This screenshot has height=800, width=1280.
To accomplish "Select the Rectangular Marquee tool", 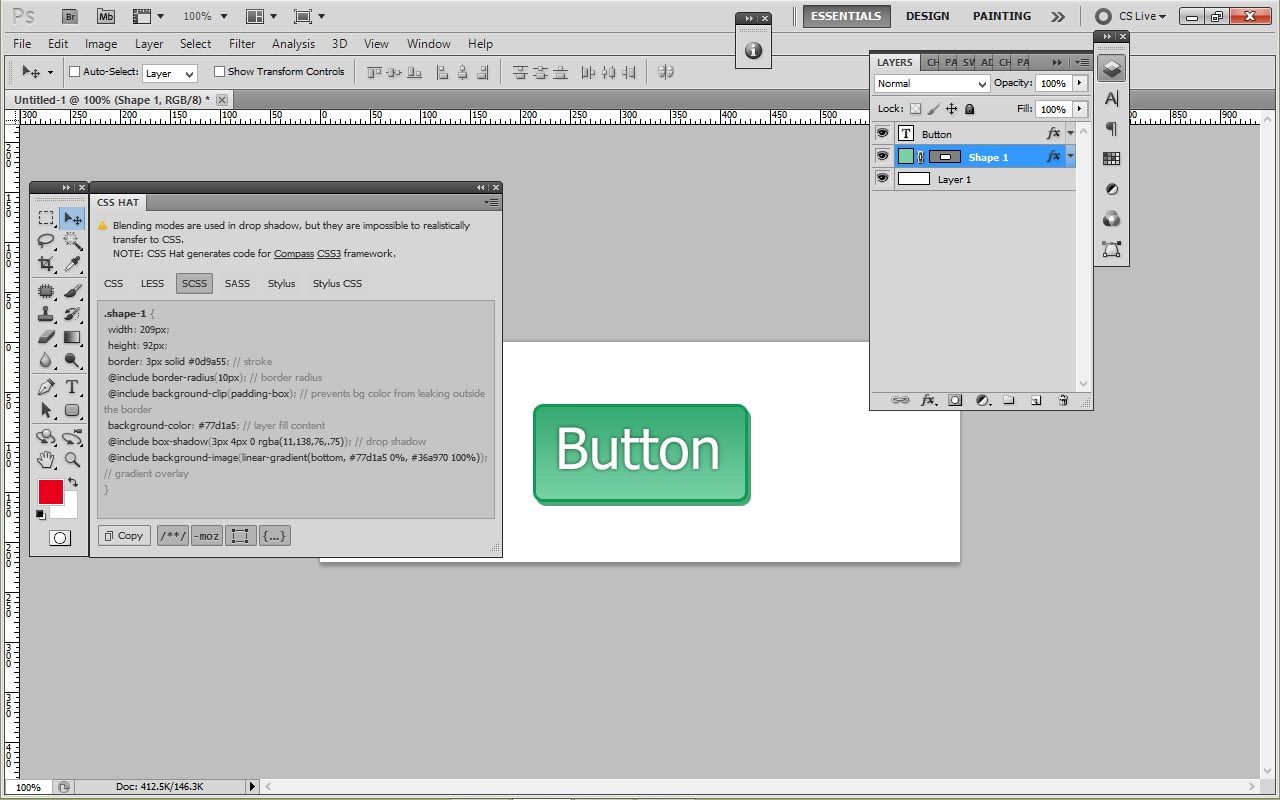I will [x=46, y=218].
